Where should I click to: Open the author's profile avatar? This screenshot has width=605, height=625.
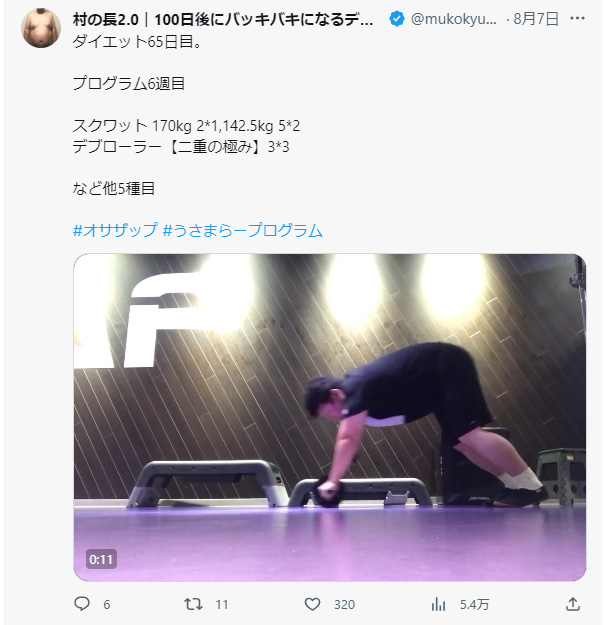40,27
